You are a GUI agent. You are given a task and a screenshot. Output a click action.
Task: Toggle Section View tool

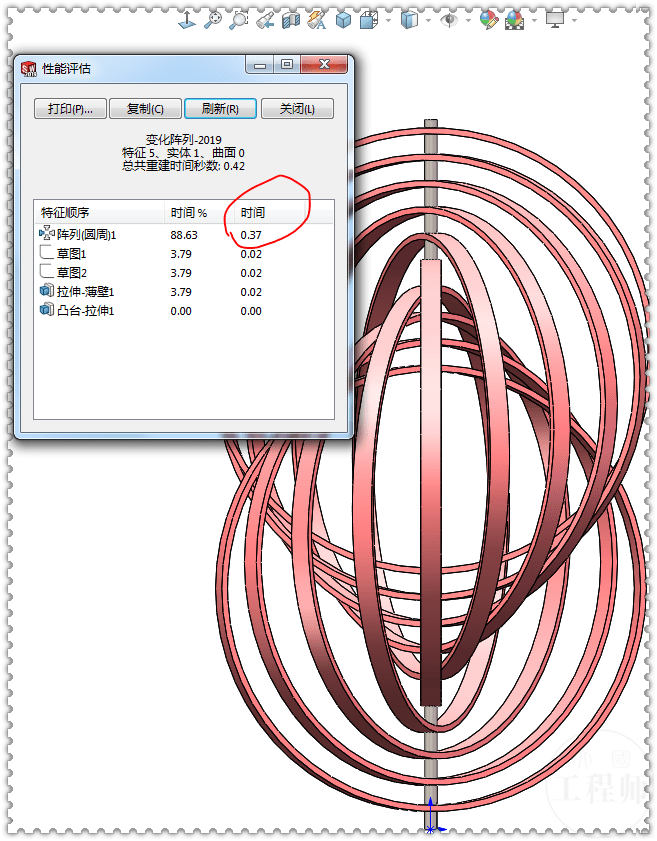[x=291, y=20]
